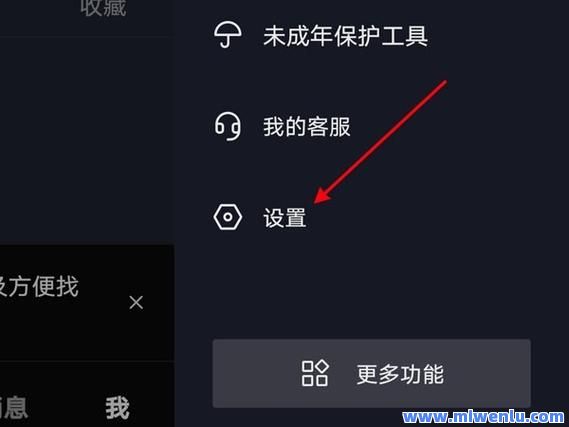
Task: Select the 收藏 tab at top
Action: tap(103, 8)
